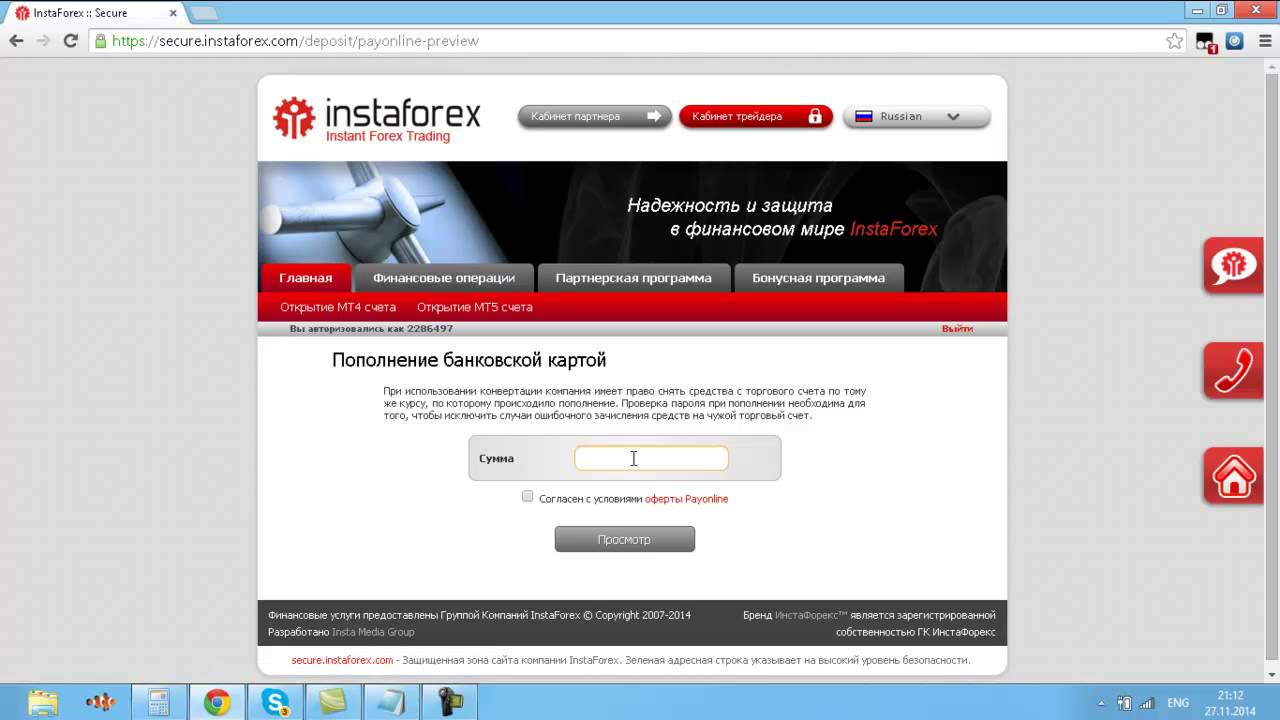Click the network signal tray icon
Viewport: 1280px width, 720px height.
(x=1147, y=703)
